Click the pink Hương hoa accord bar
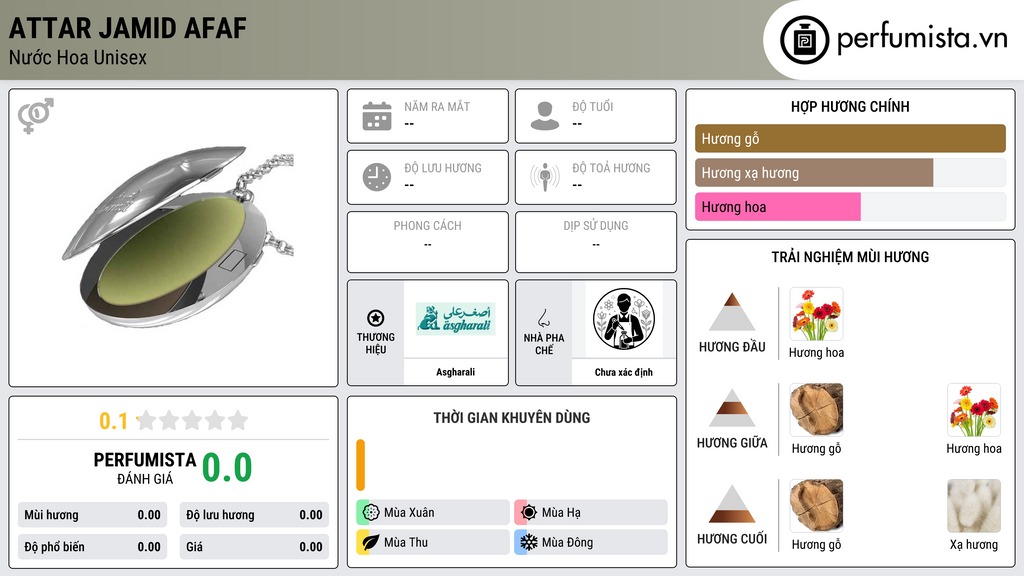This screenshot has height=576, width=1024. click(778, 207)
